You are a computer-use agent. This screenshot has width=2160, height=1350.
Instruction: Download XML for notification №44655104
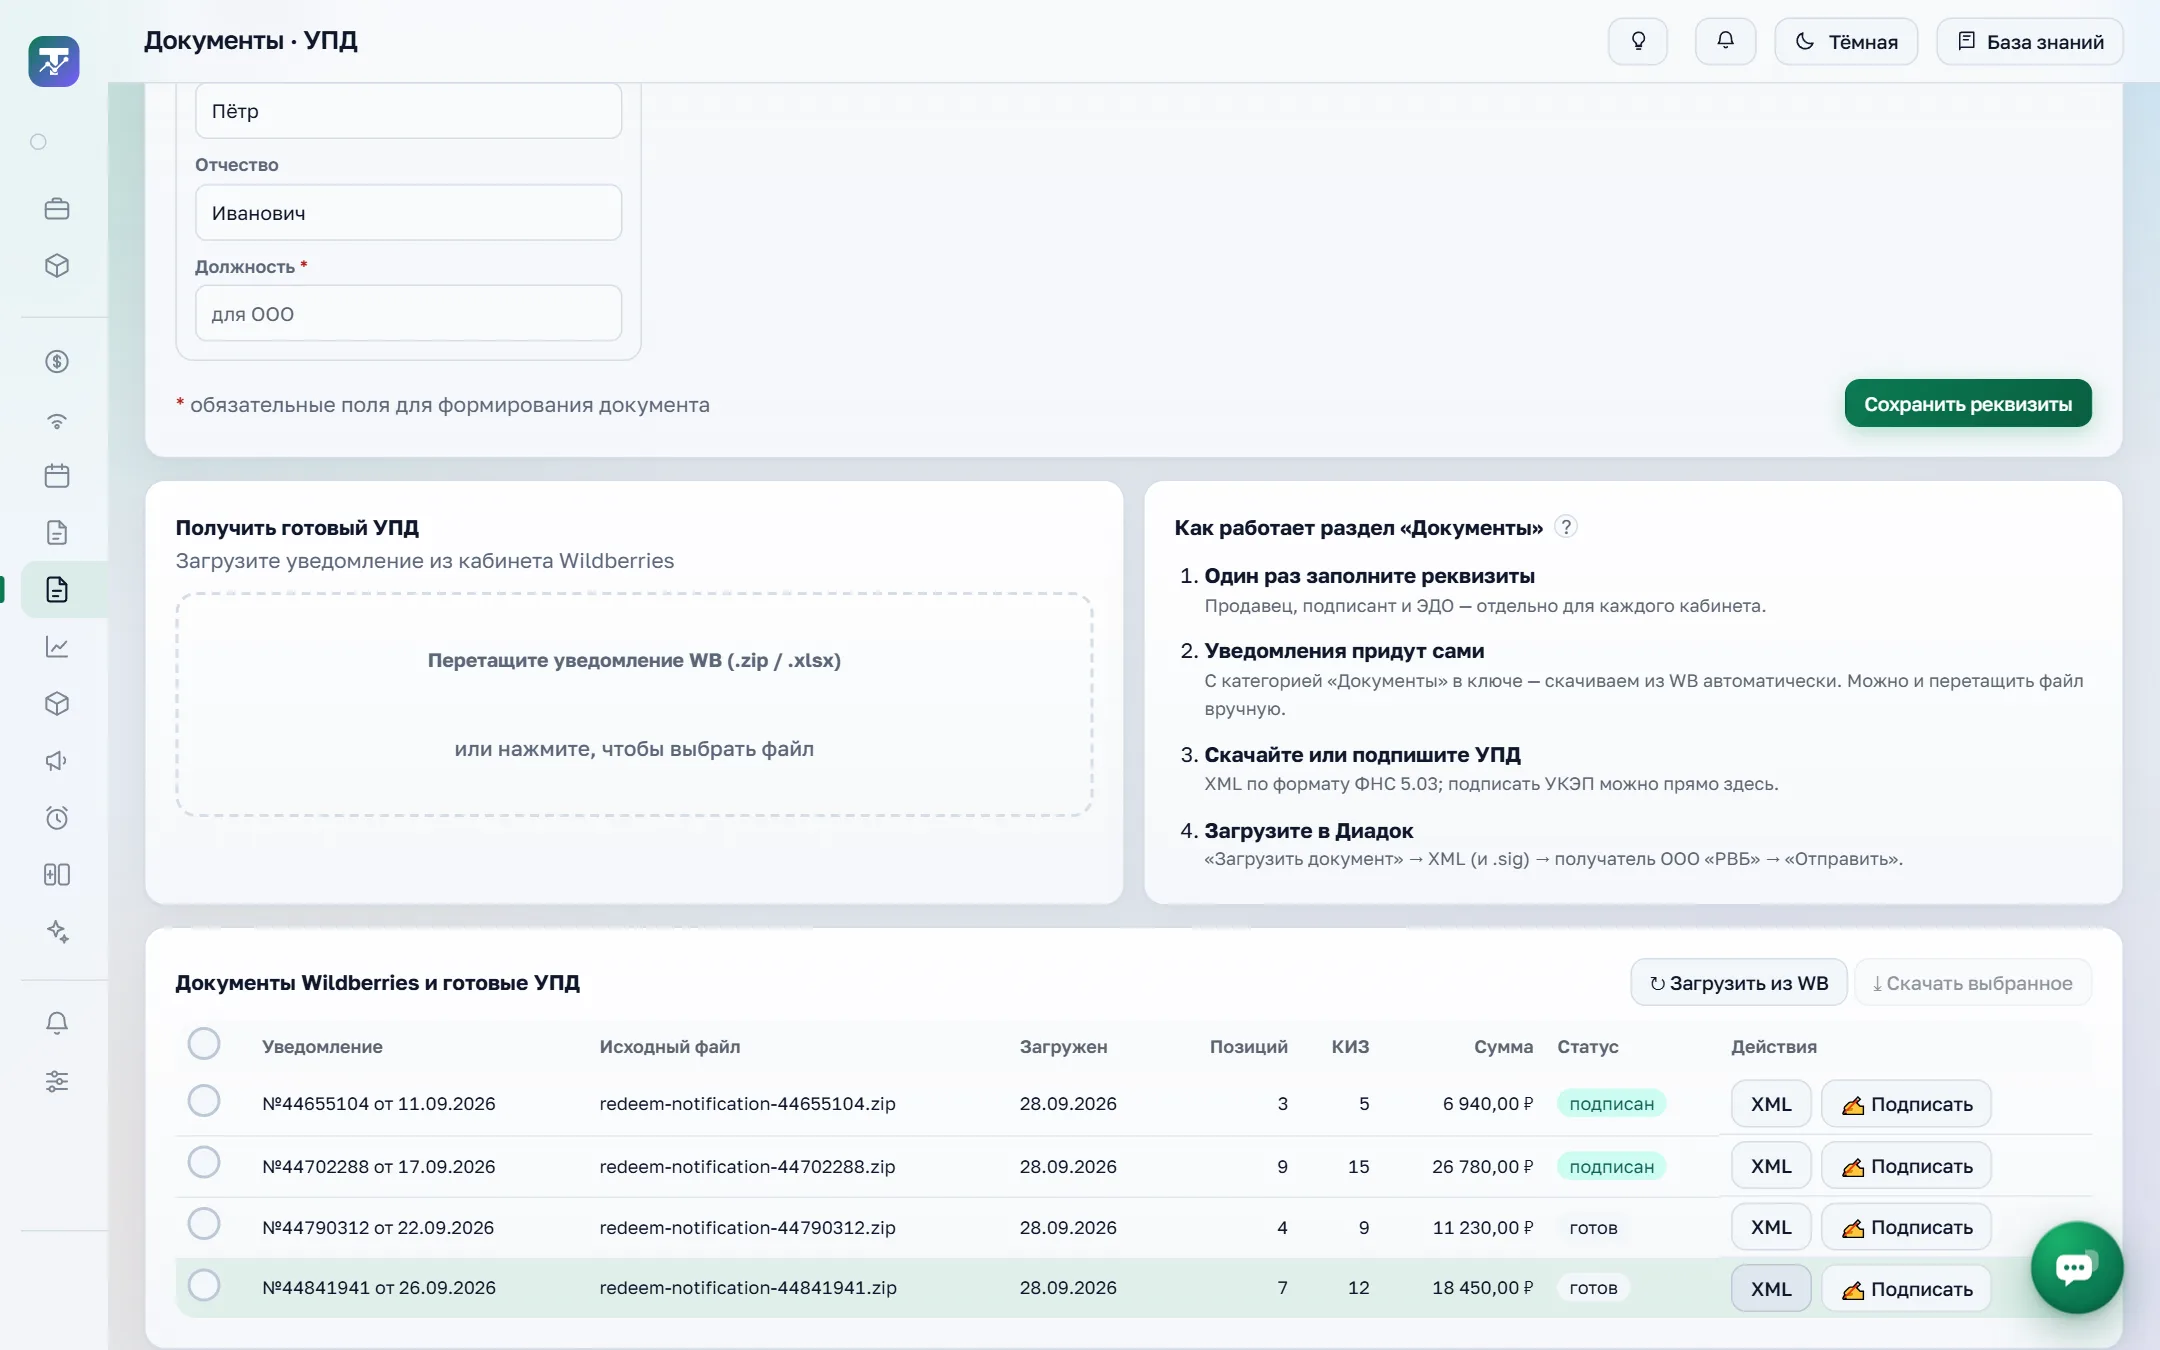[1771, 1104]
